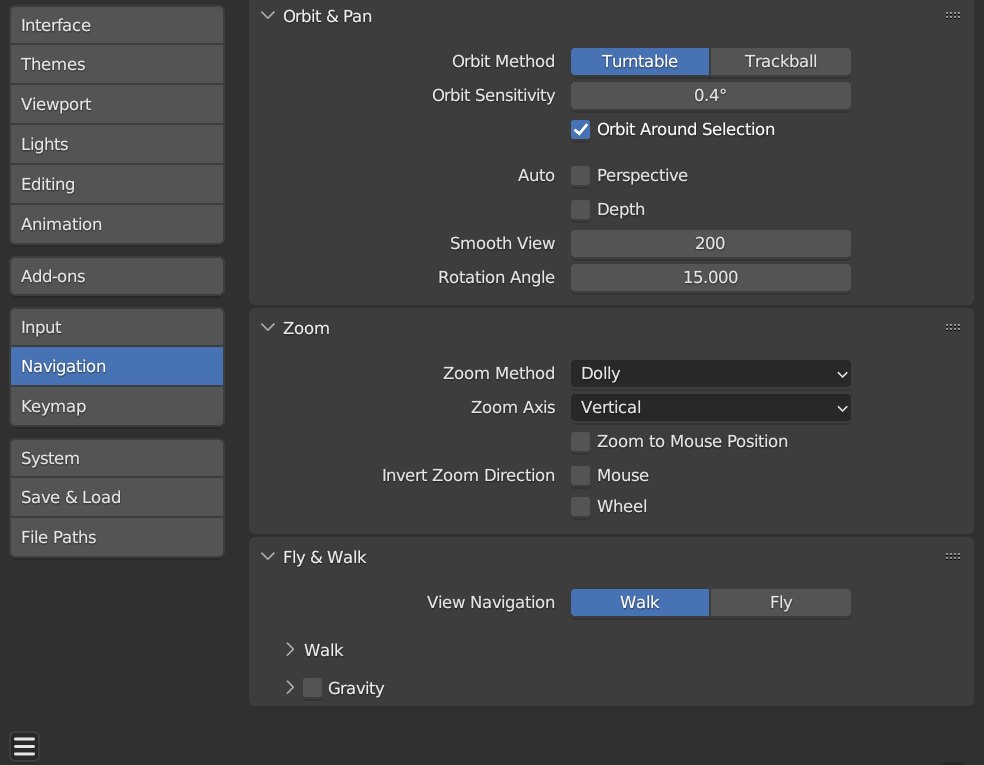Enable Invert Zoom Direction for Wheel
The width and height of the screenshot is (984, 765).
click(580, 507)
